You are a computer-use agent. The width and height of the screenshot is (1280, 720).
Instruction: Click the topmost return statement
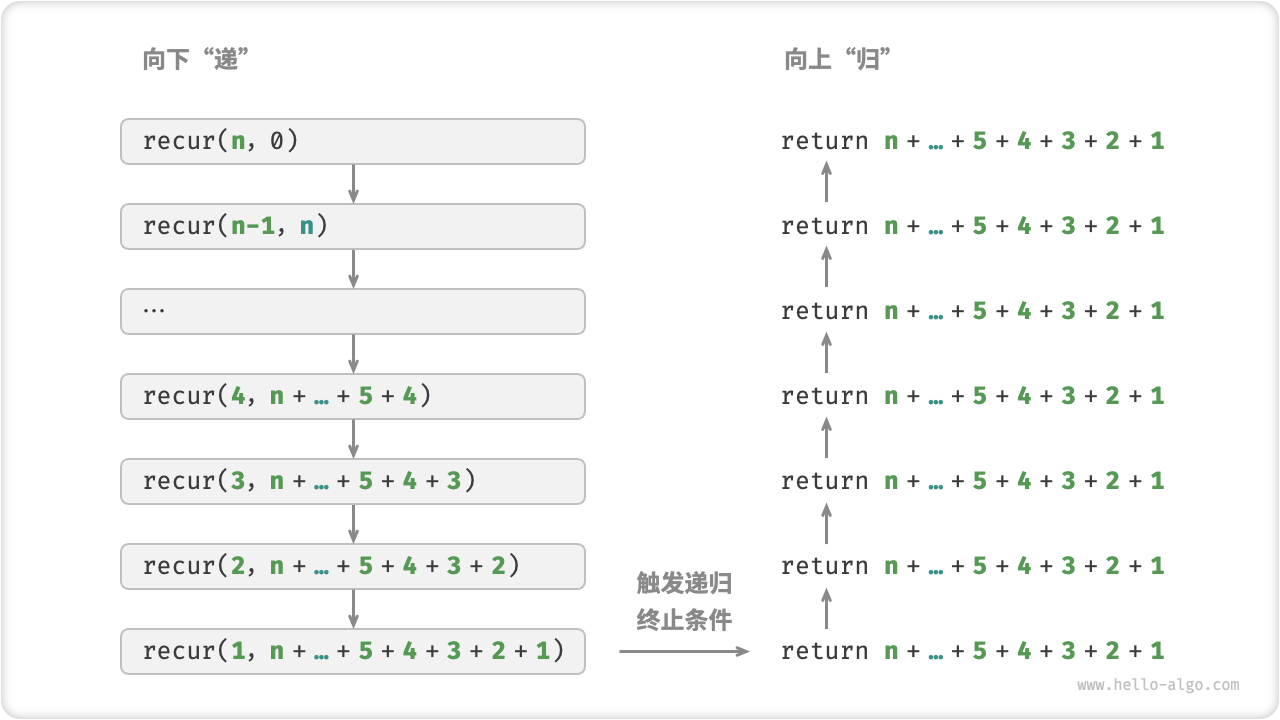[x=972, y=141]
